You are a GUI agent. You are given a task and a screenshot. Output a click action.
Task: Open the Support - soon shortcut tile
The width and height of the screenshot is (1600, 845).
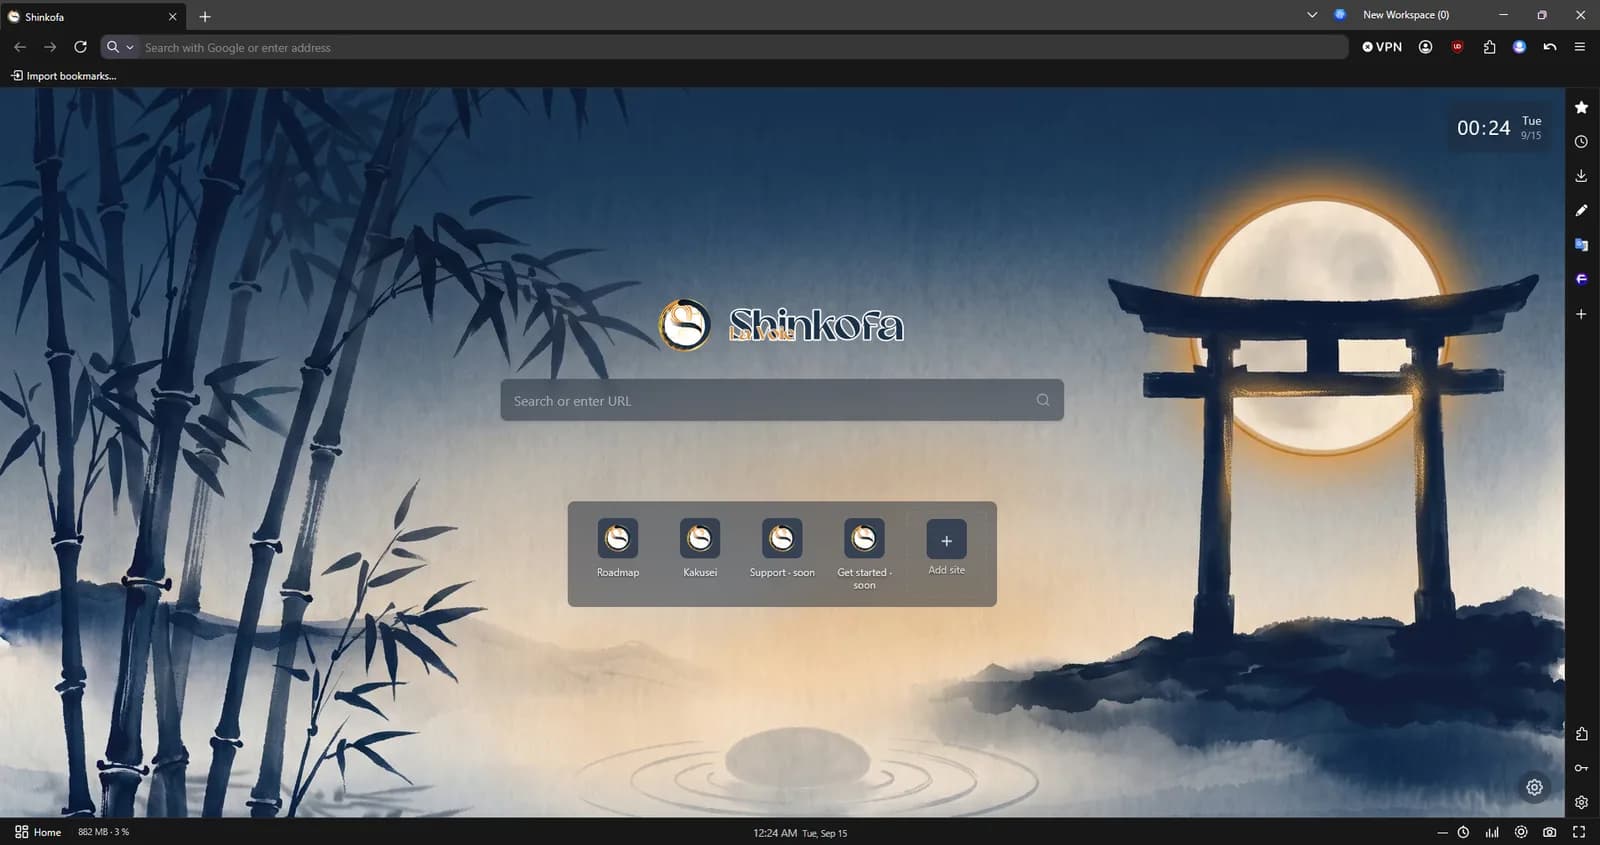pyautogui.click(x=782, y=549)
